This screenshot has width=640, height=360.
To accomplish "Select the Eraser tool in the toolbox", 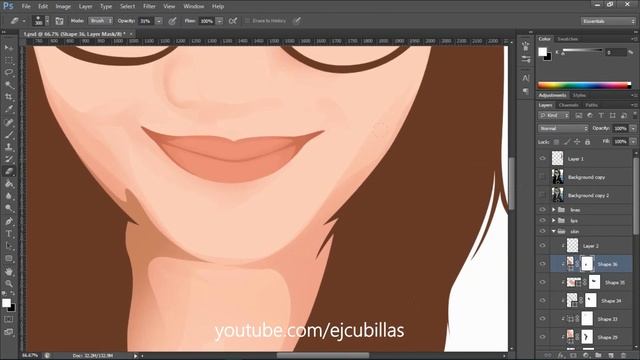I will pyautogui.click(x=9, y=171).
